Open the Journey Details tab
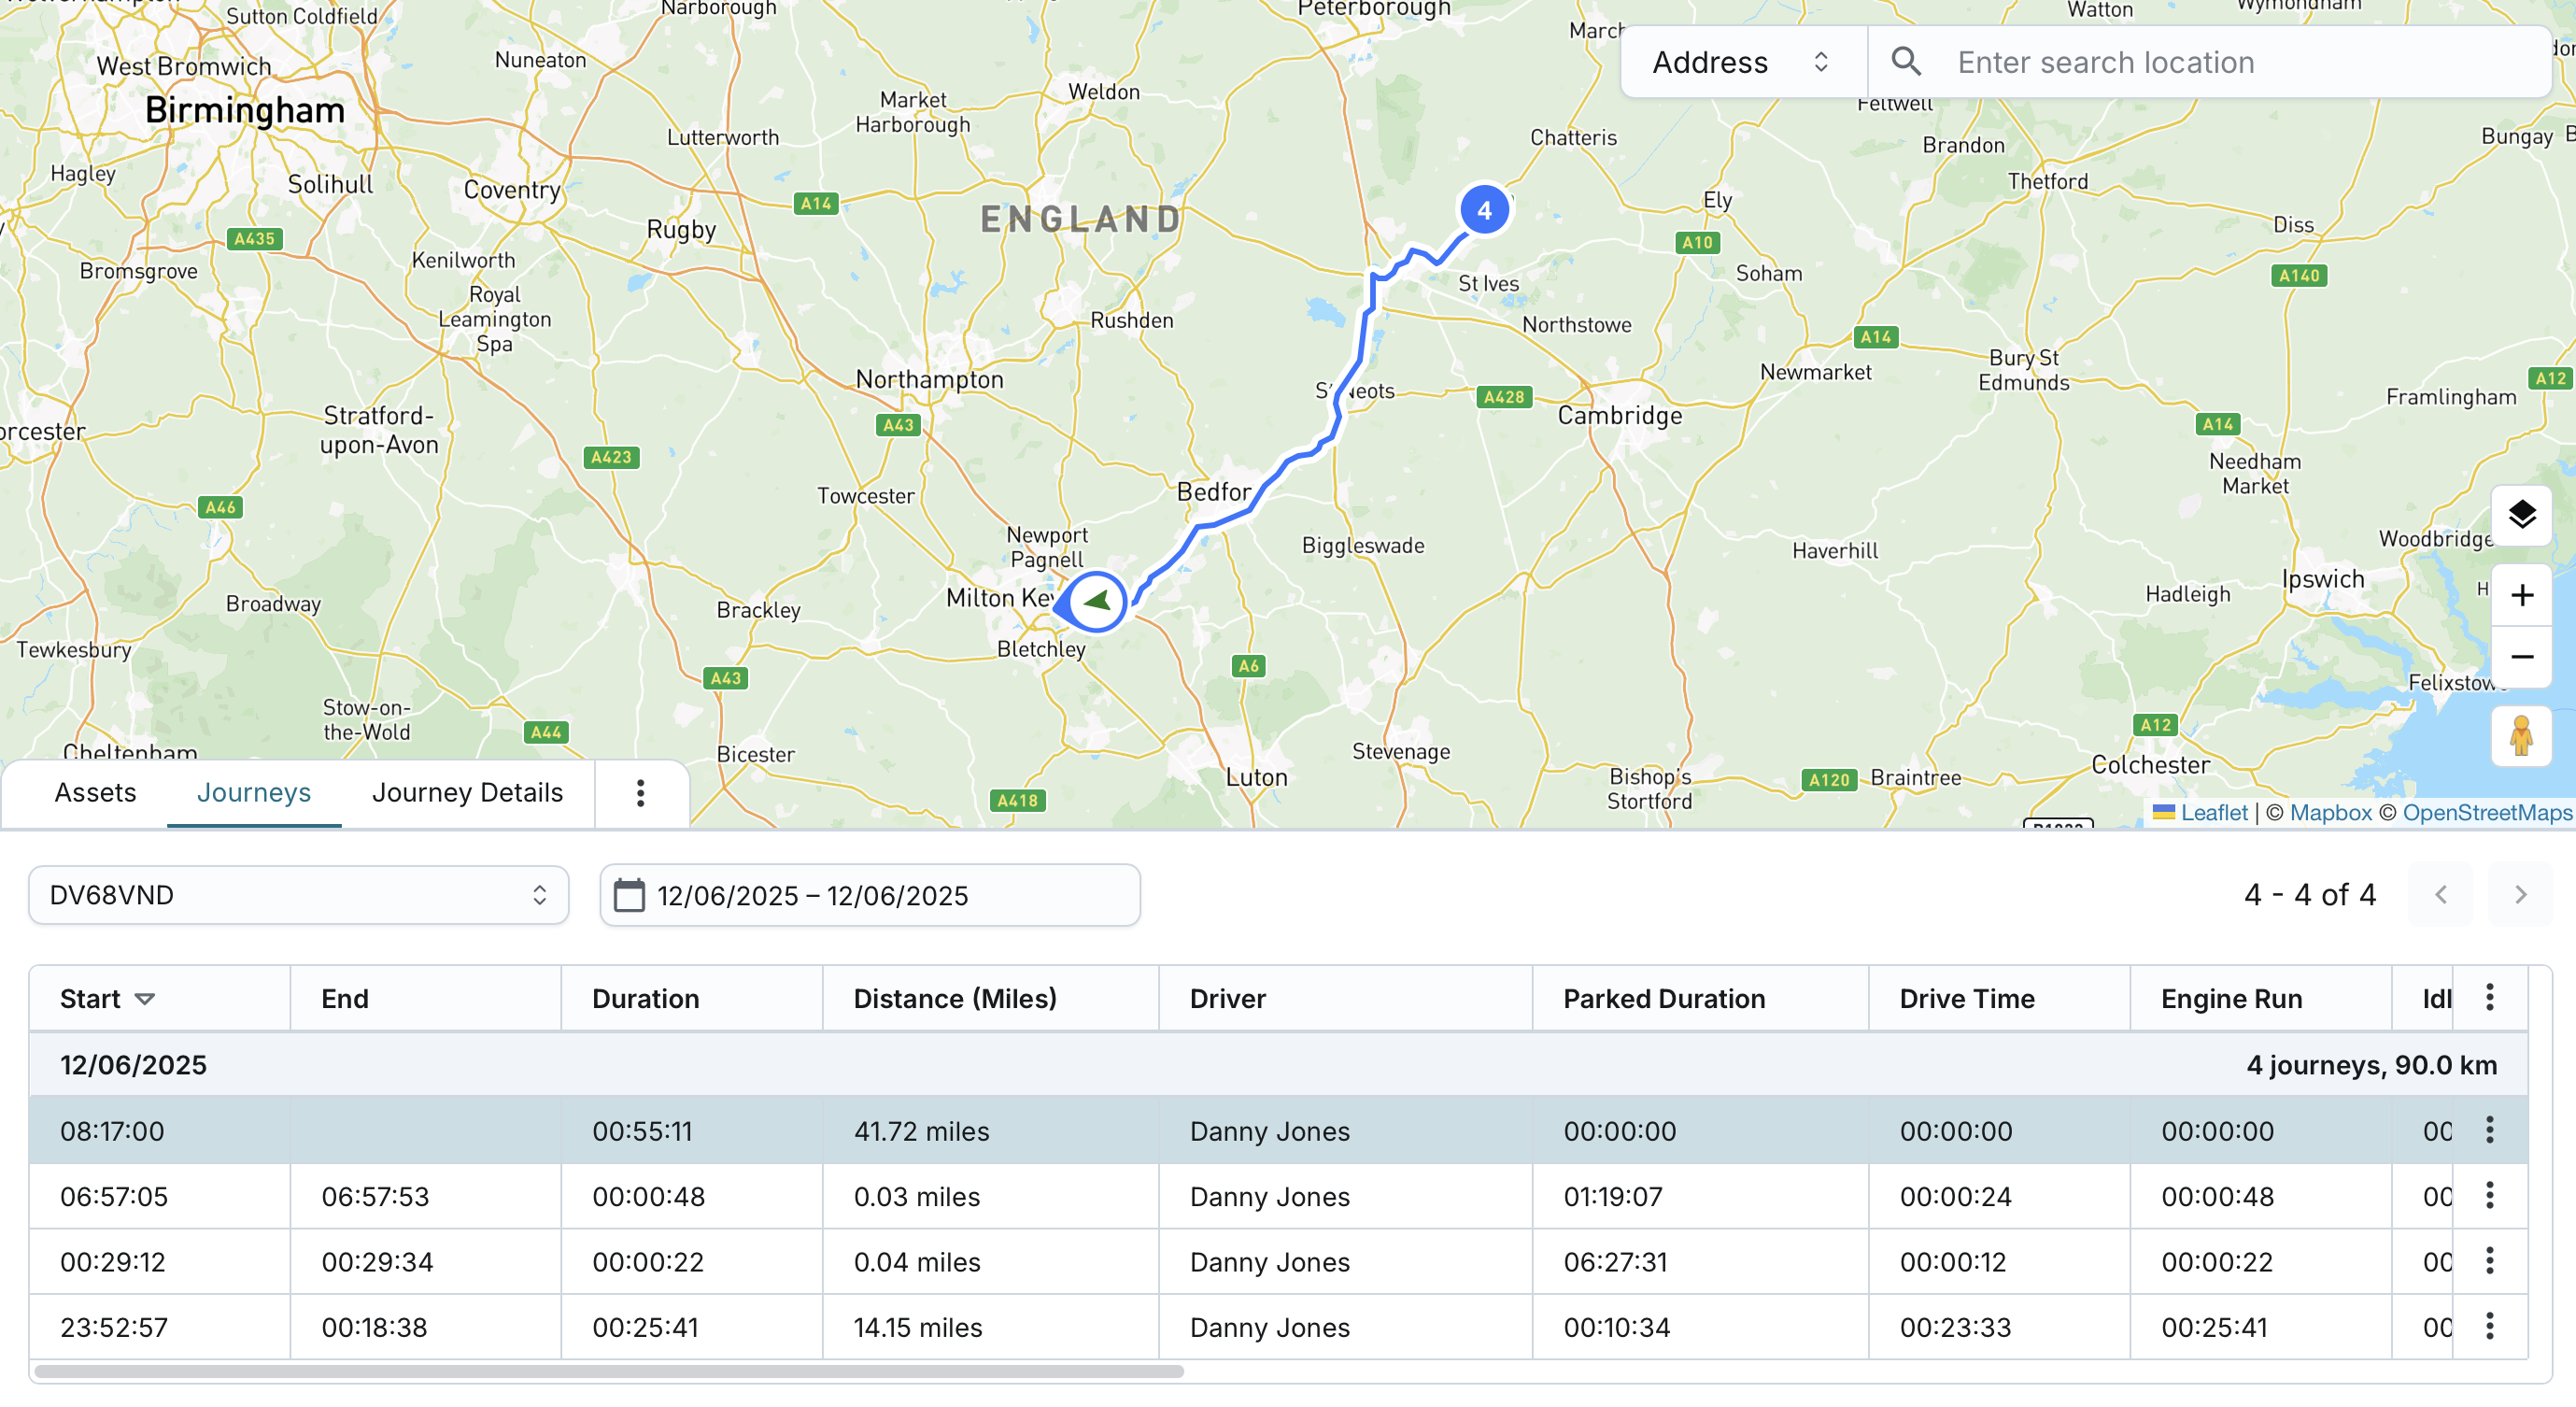Screen dimensions: 2576x1407 (467, 793)
